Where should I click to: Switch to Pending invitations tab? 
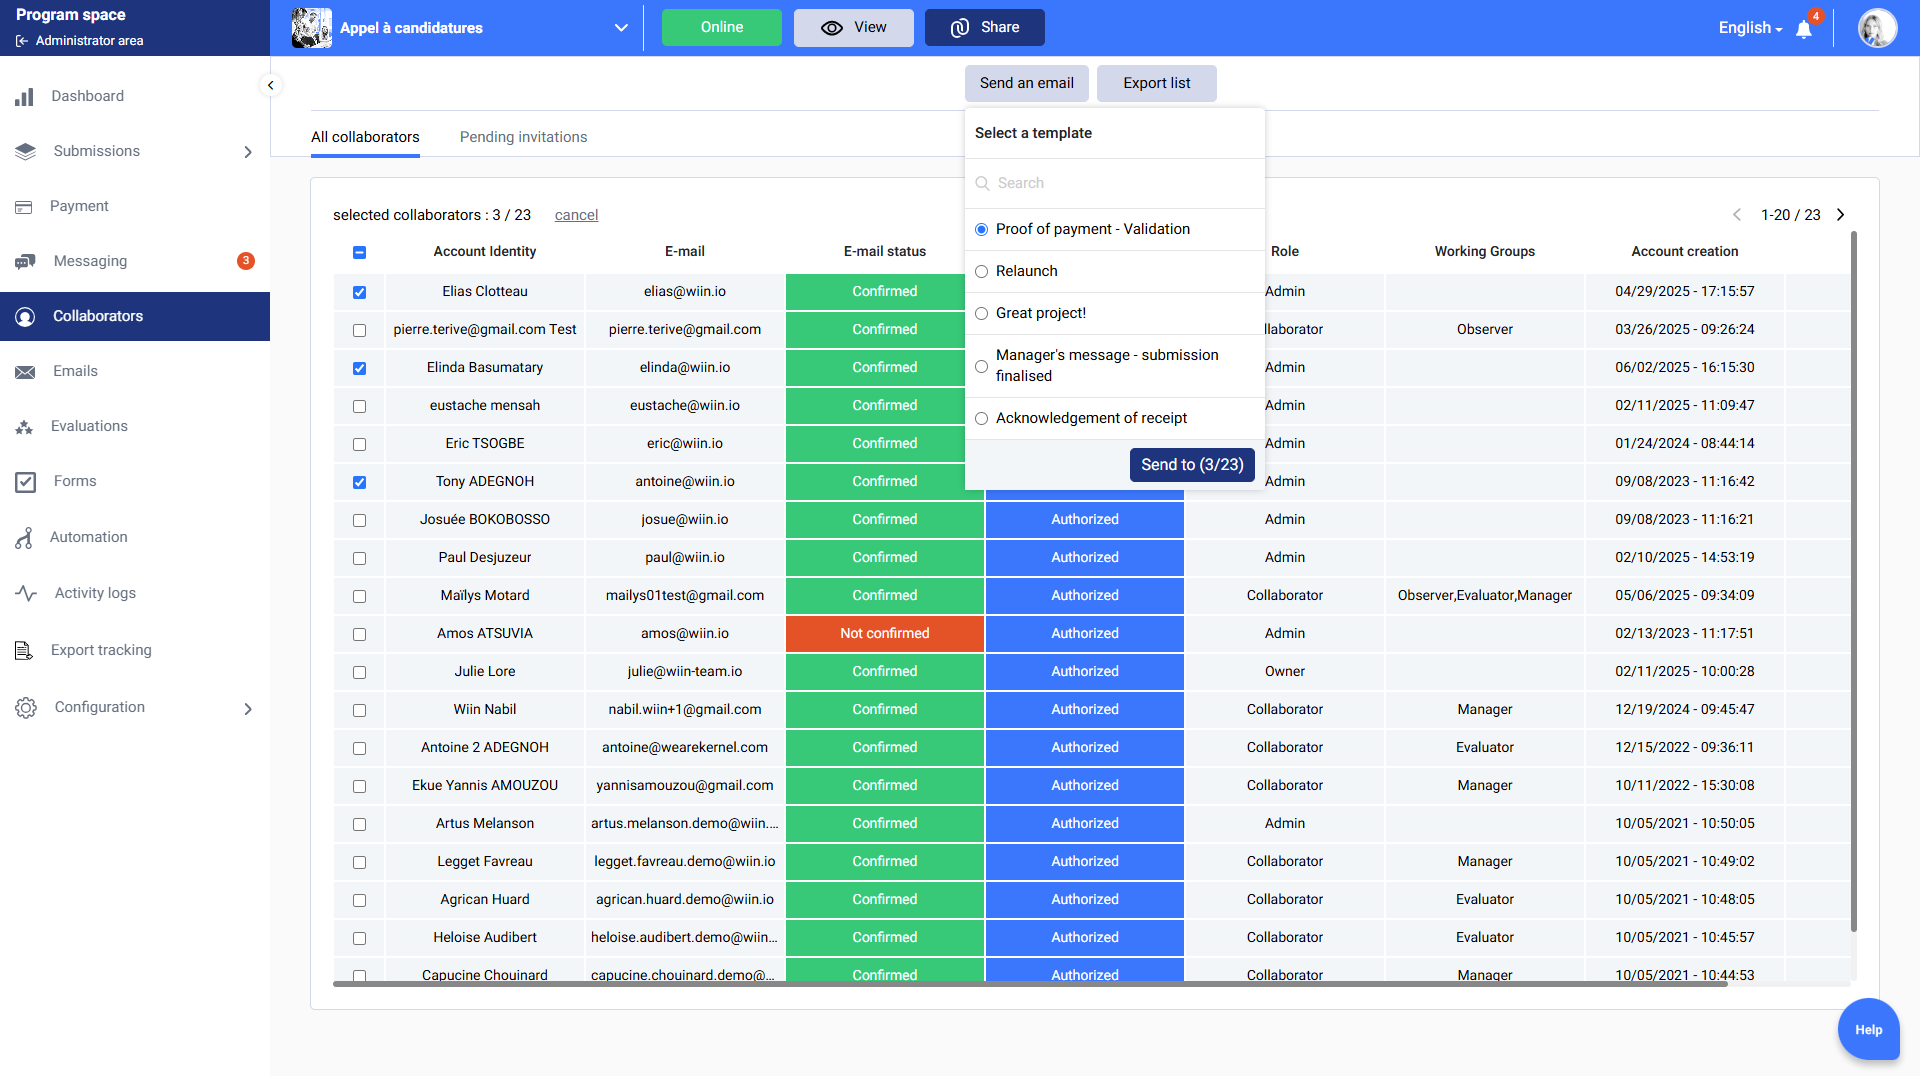(x=523, y=137)
